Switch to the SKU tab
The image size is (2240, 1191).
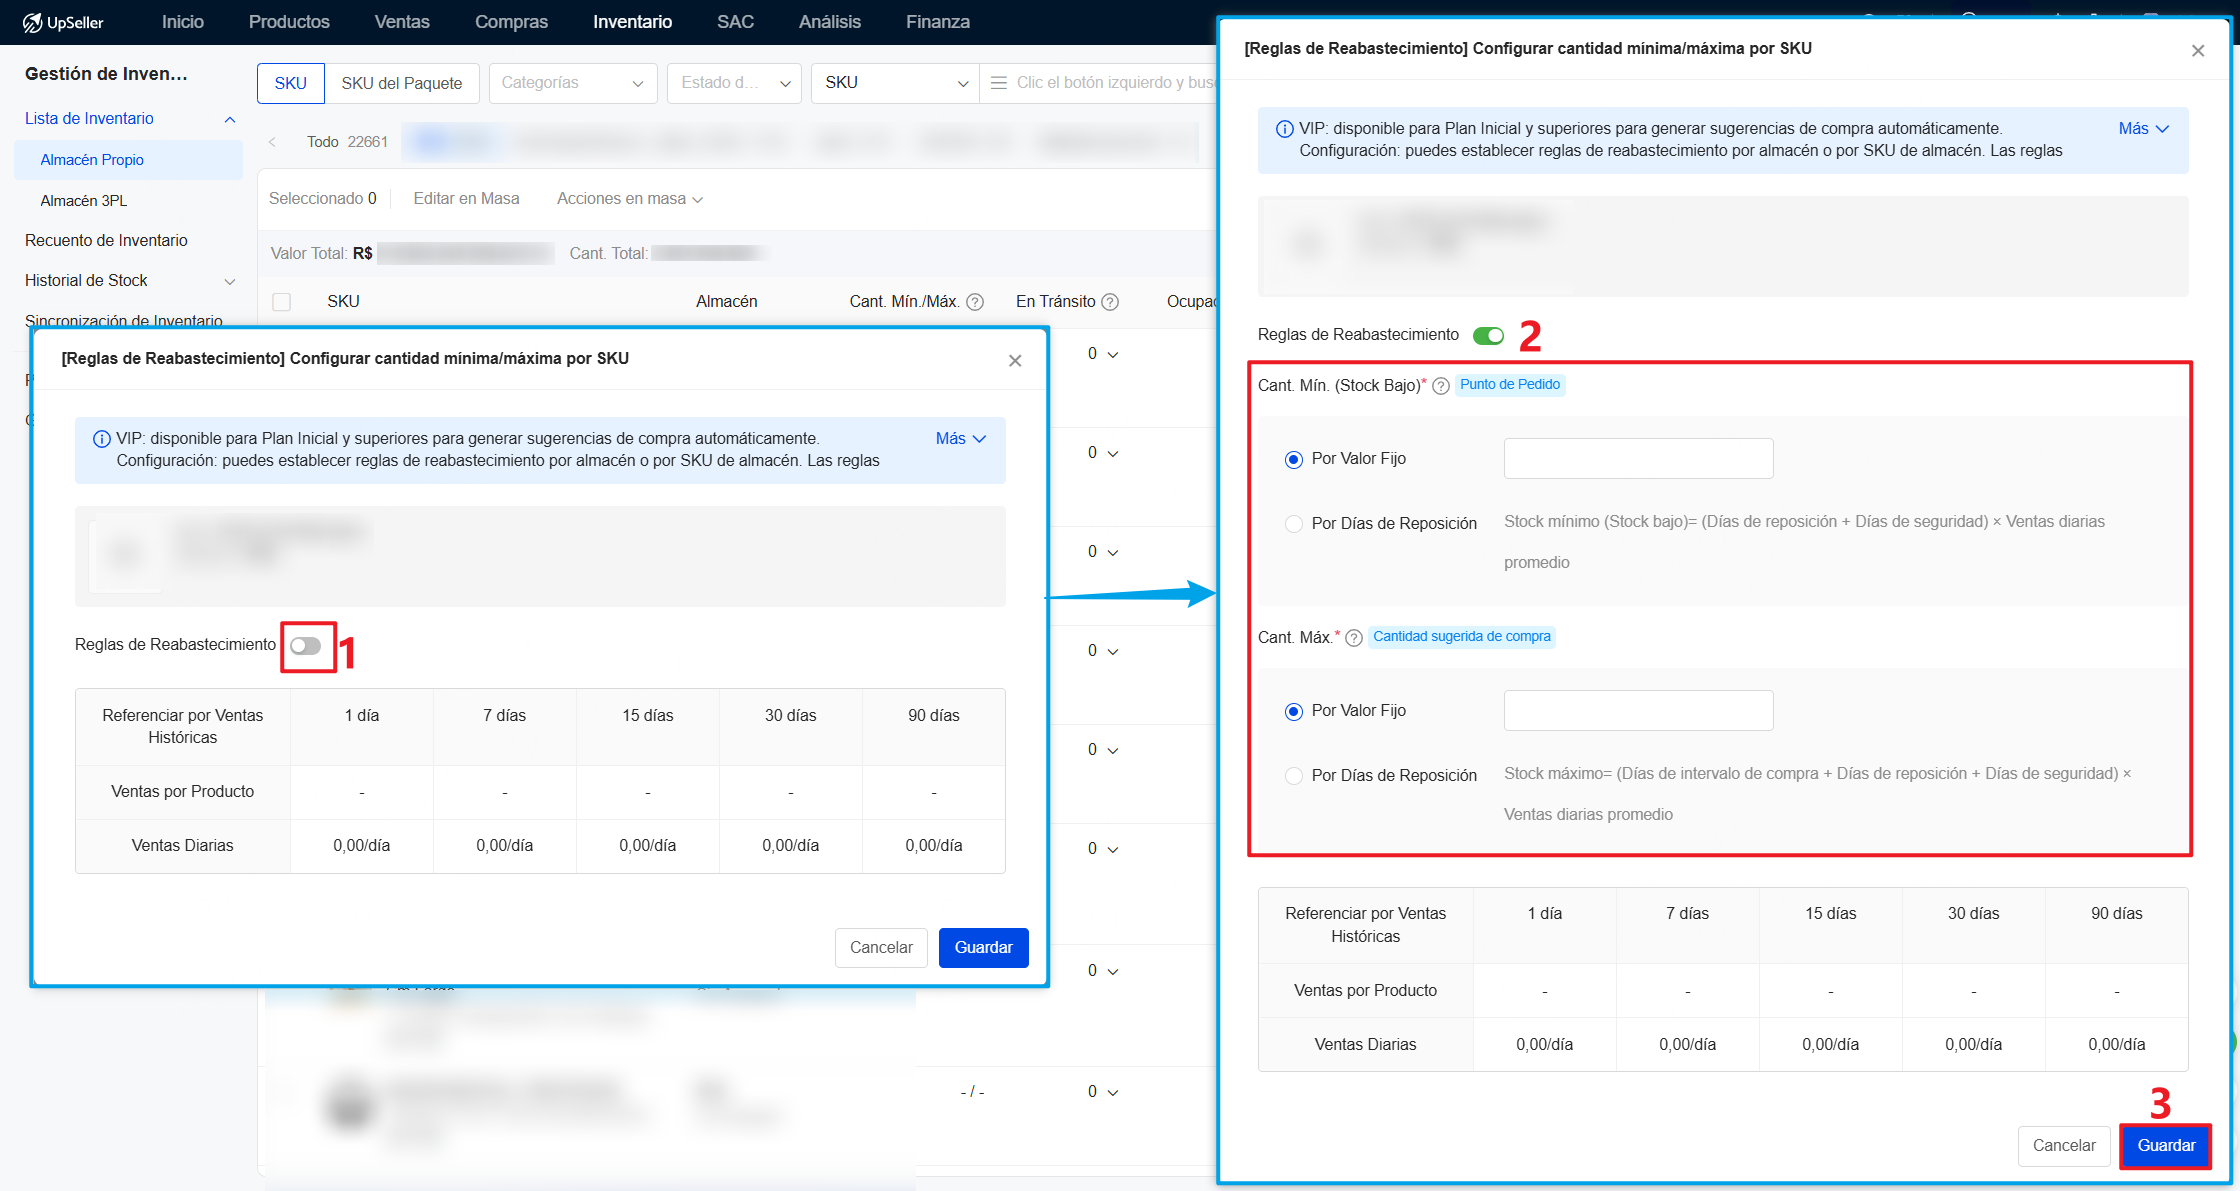[x=291, y=83]
